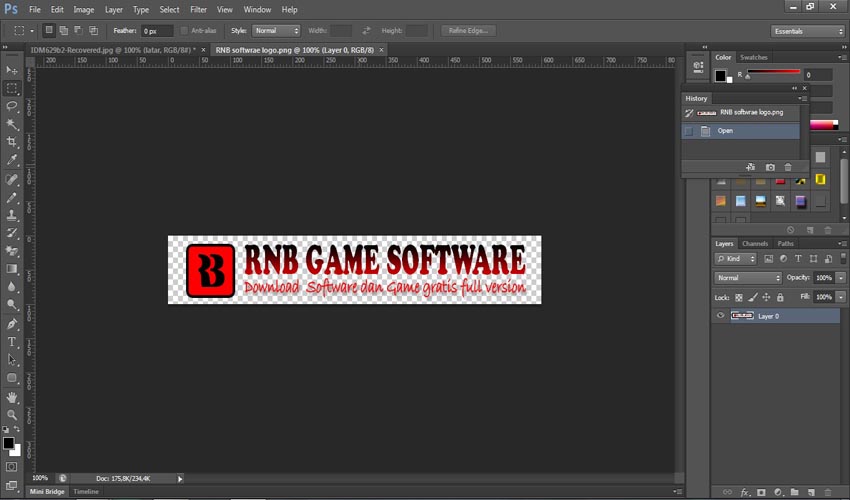Open the Style dropdown set to Normal

click(x=276, y=31)
